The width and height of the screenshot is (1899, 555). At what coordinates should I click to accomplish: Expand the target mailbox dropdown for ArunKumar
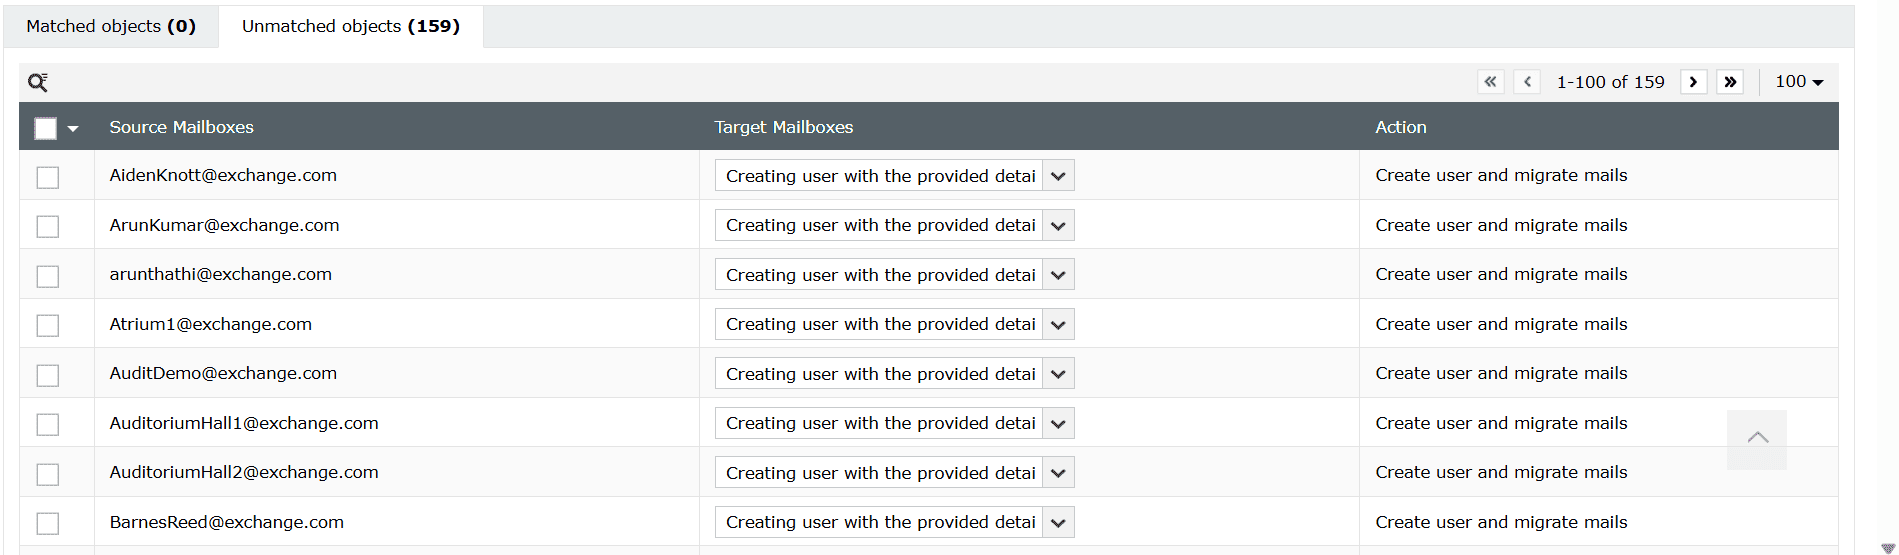pos(1058,226)
